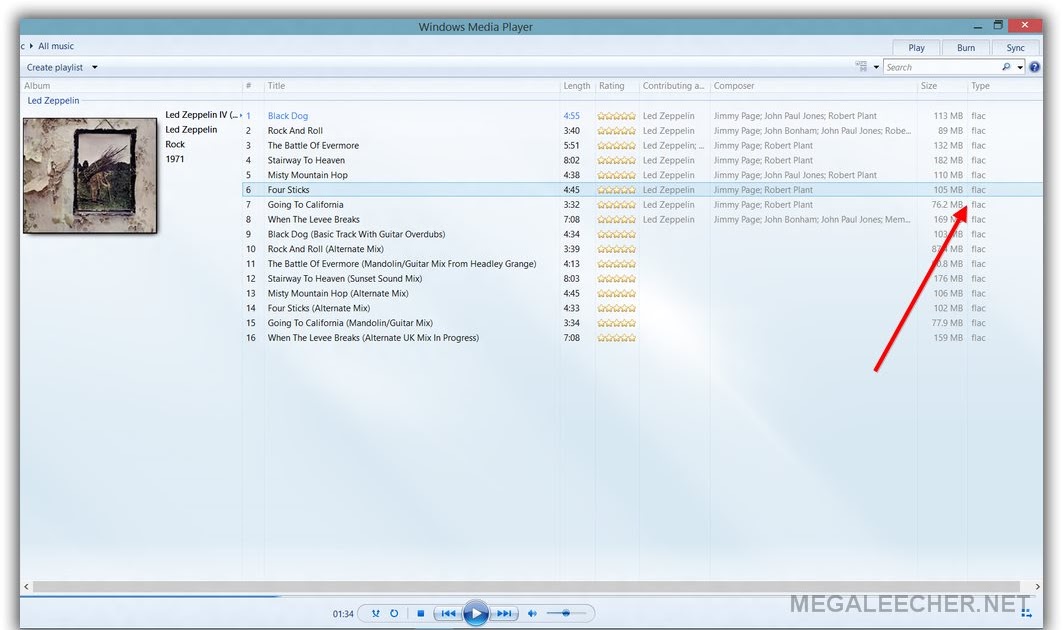The image size is (1063, 630).
Task: Open search options dropdown arrow
Action: point(1020,67)
